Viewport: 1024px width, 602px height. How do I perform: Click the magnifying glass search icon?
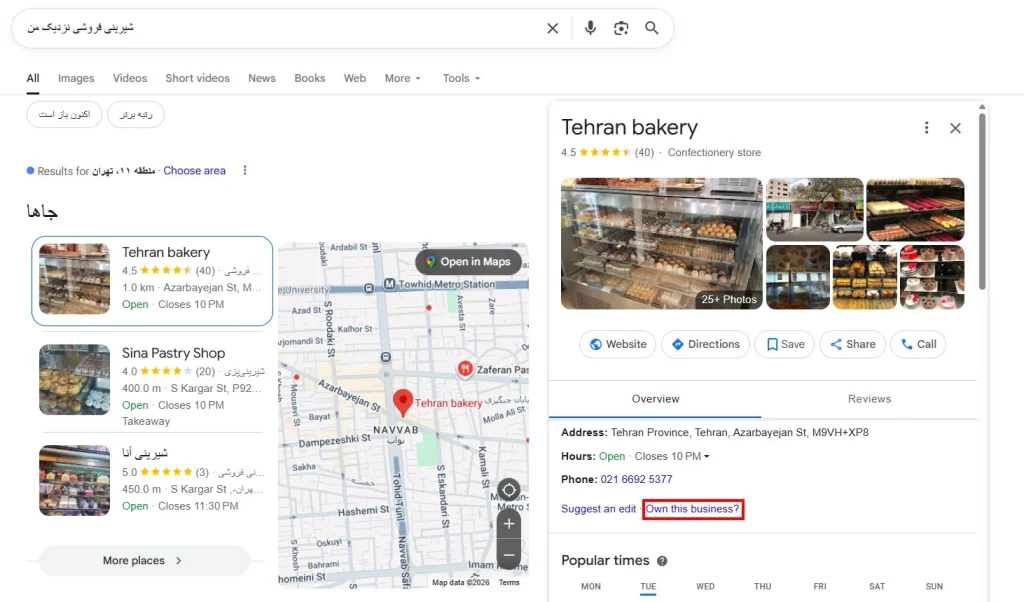(x=652, y=28)
